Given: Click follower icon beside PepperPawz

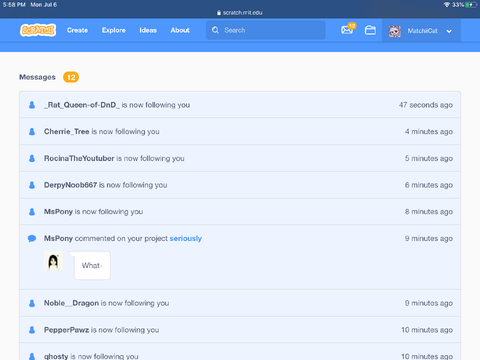Looking at the screenshot, I should tap(32, 330).
